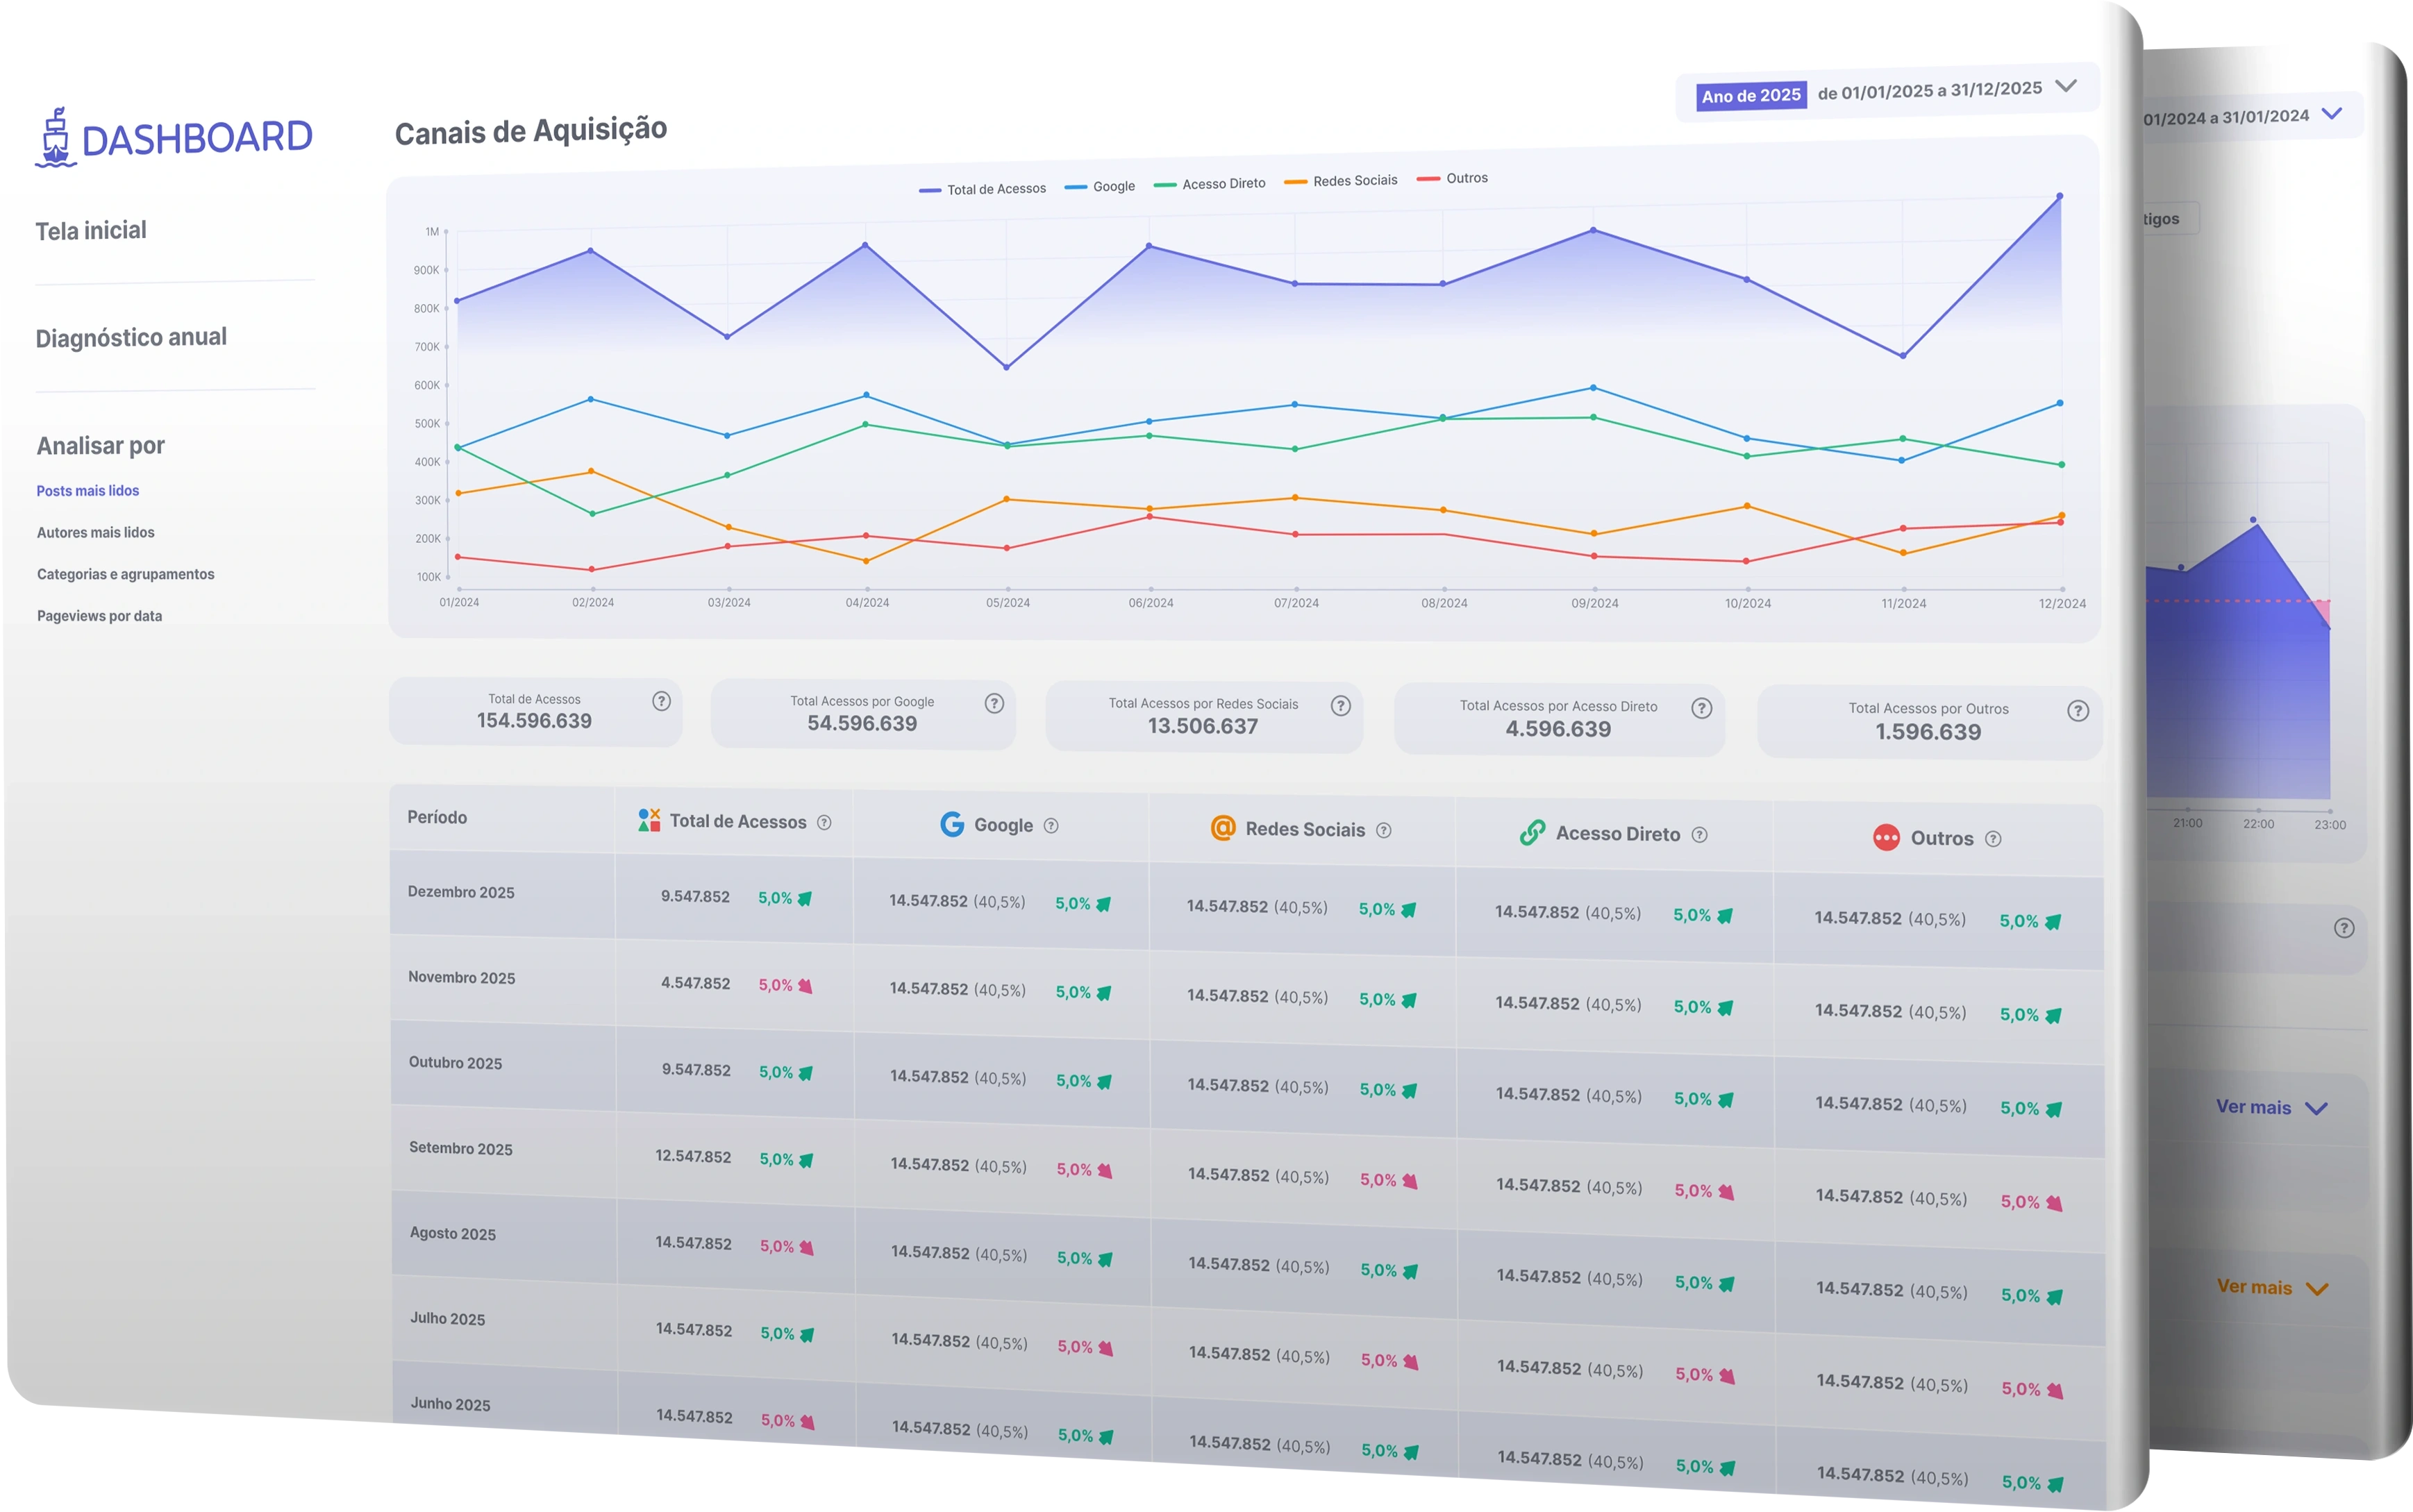Open help icon on Total Acessos por Outros card

(2078, 711)
